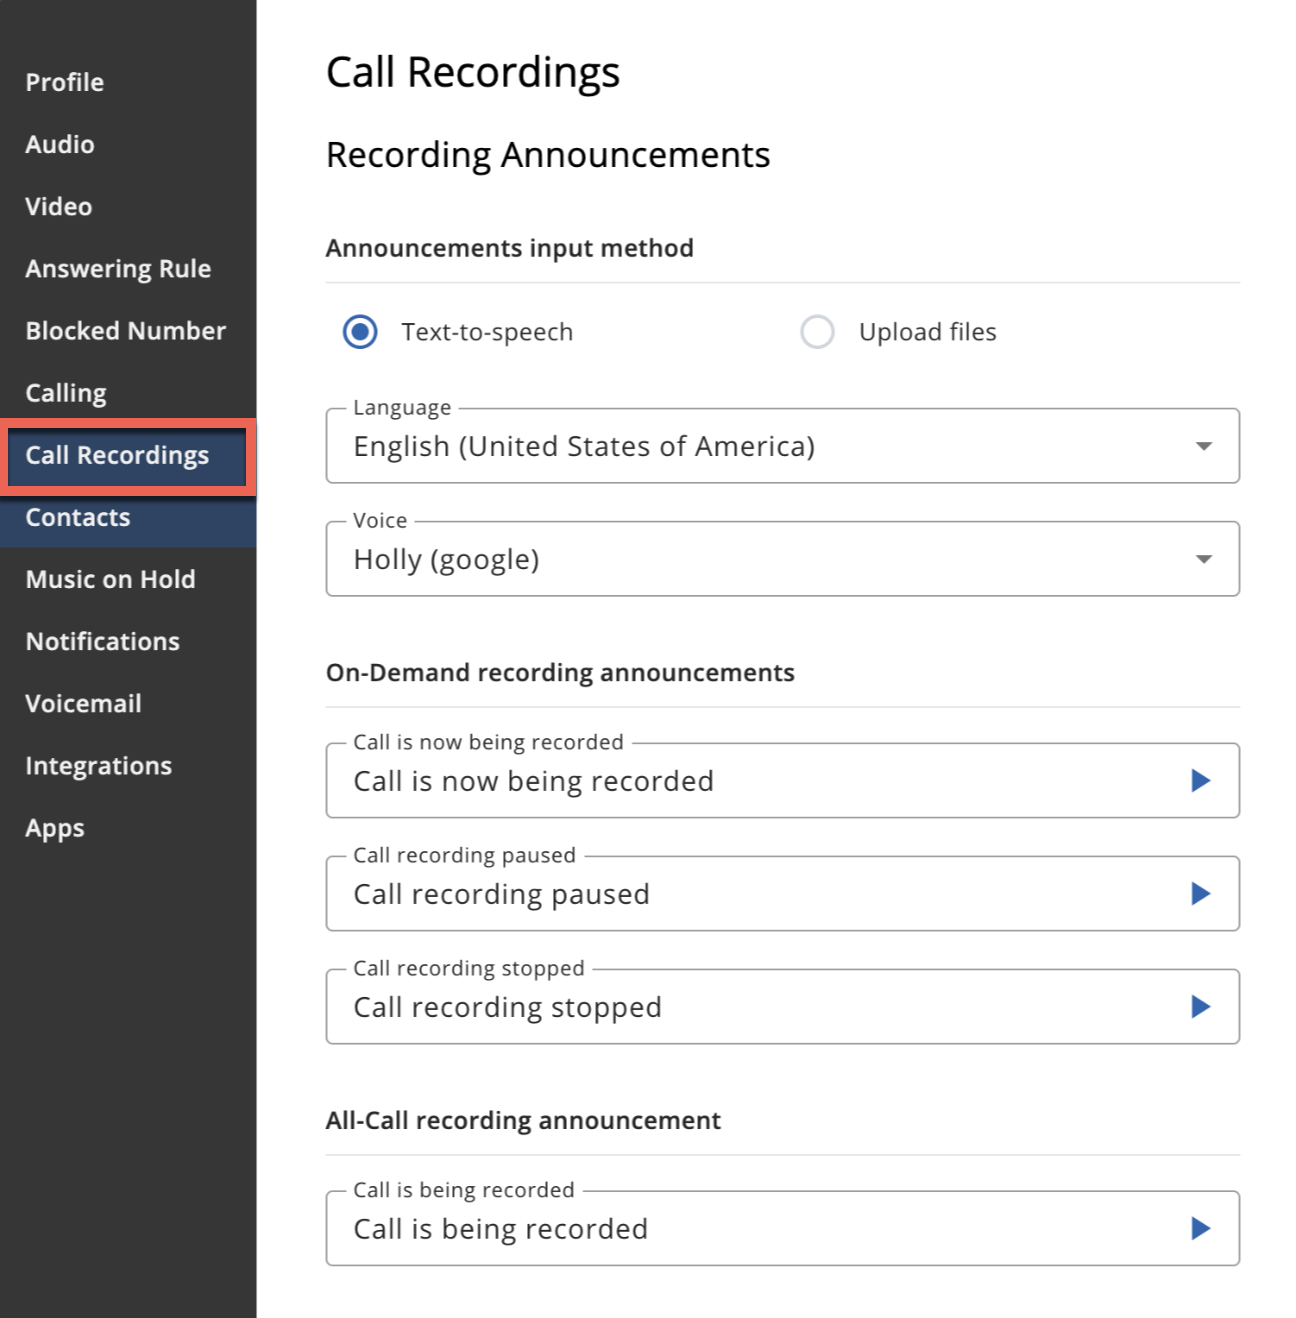1296x1318 pixels.
Task: Play the "Call is now being recorded" announcement
Action: [x=1202, y=781]
